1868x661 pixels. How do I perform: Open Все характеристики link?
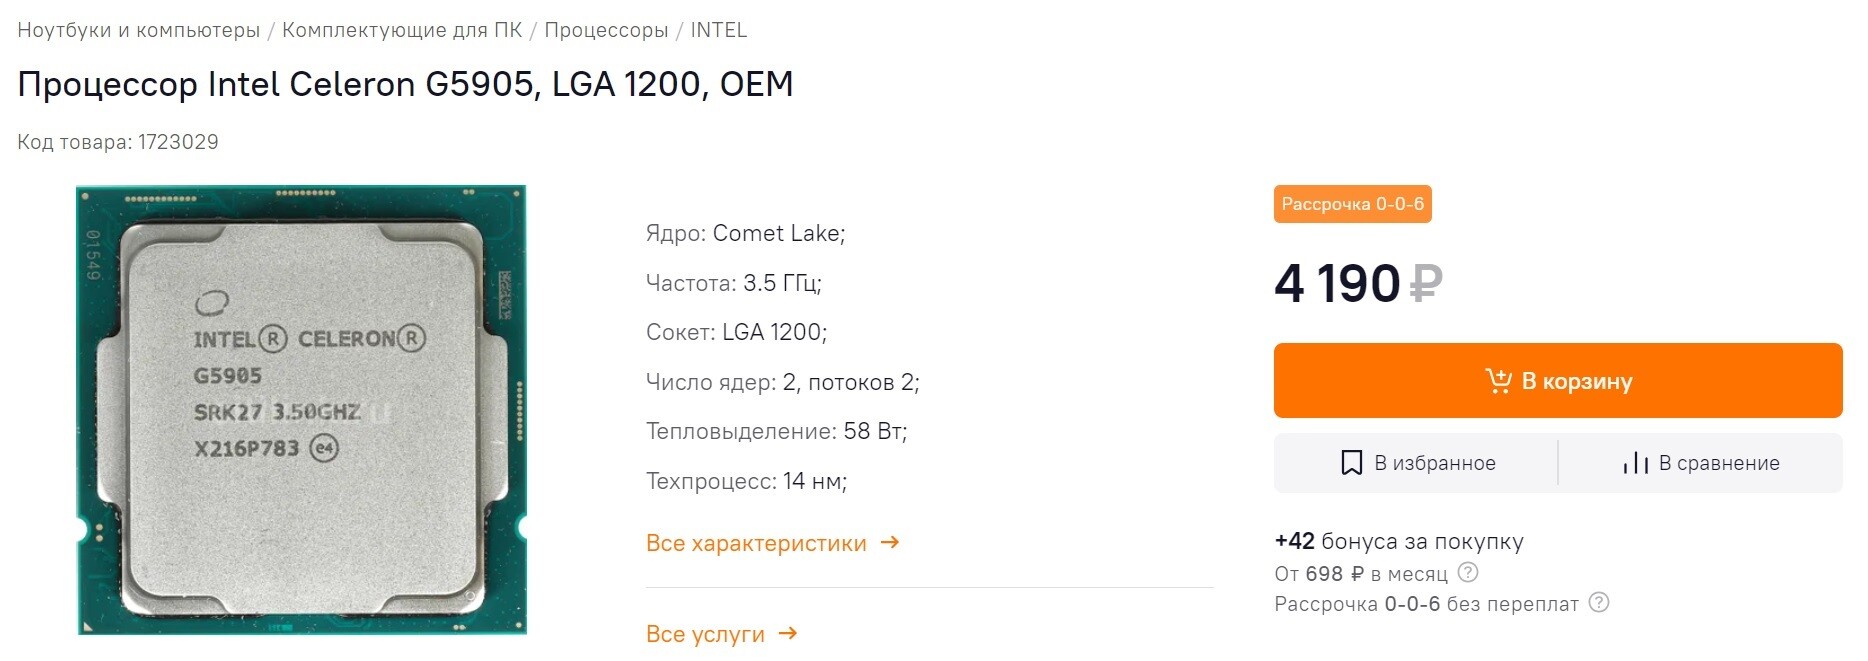(x=756, y=543)
